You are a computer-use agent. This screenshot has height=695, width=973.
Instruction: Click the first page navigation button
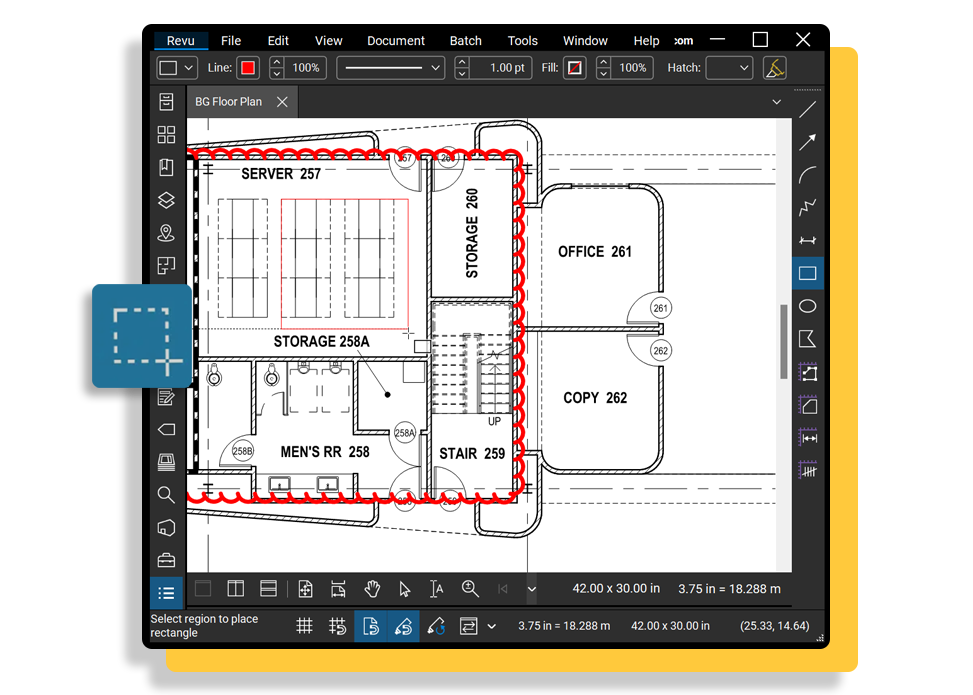pos(504,589)
